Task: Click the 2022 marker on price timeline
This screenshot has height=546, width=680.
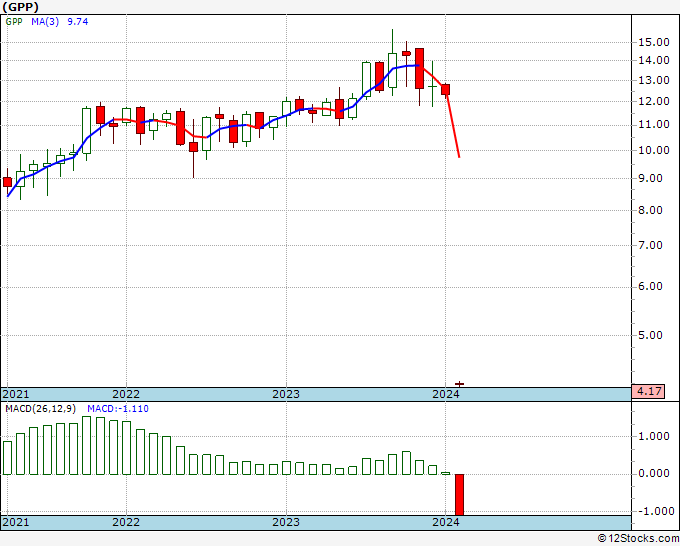Action: pyautogui.click(x=126, y=394)
